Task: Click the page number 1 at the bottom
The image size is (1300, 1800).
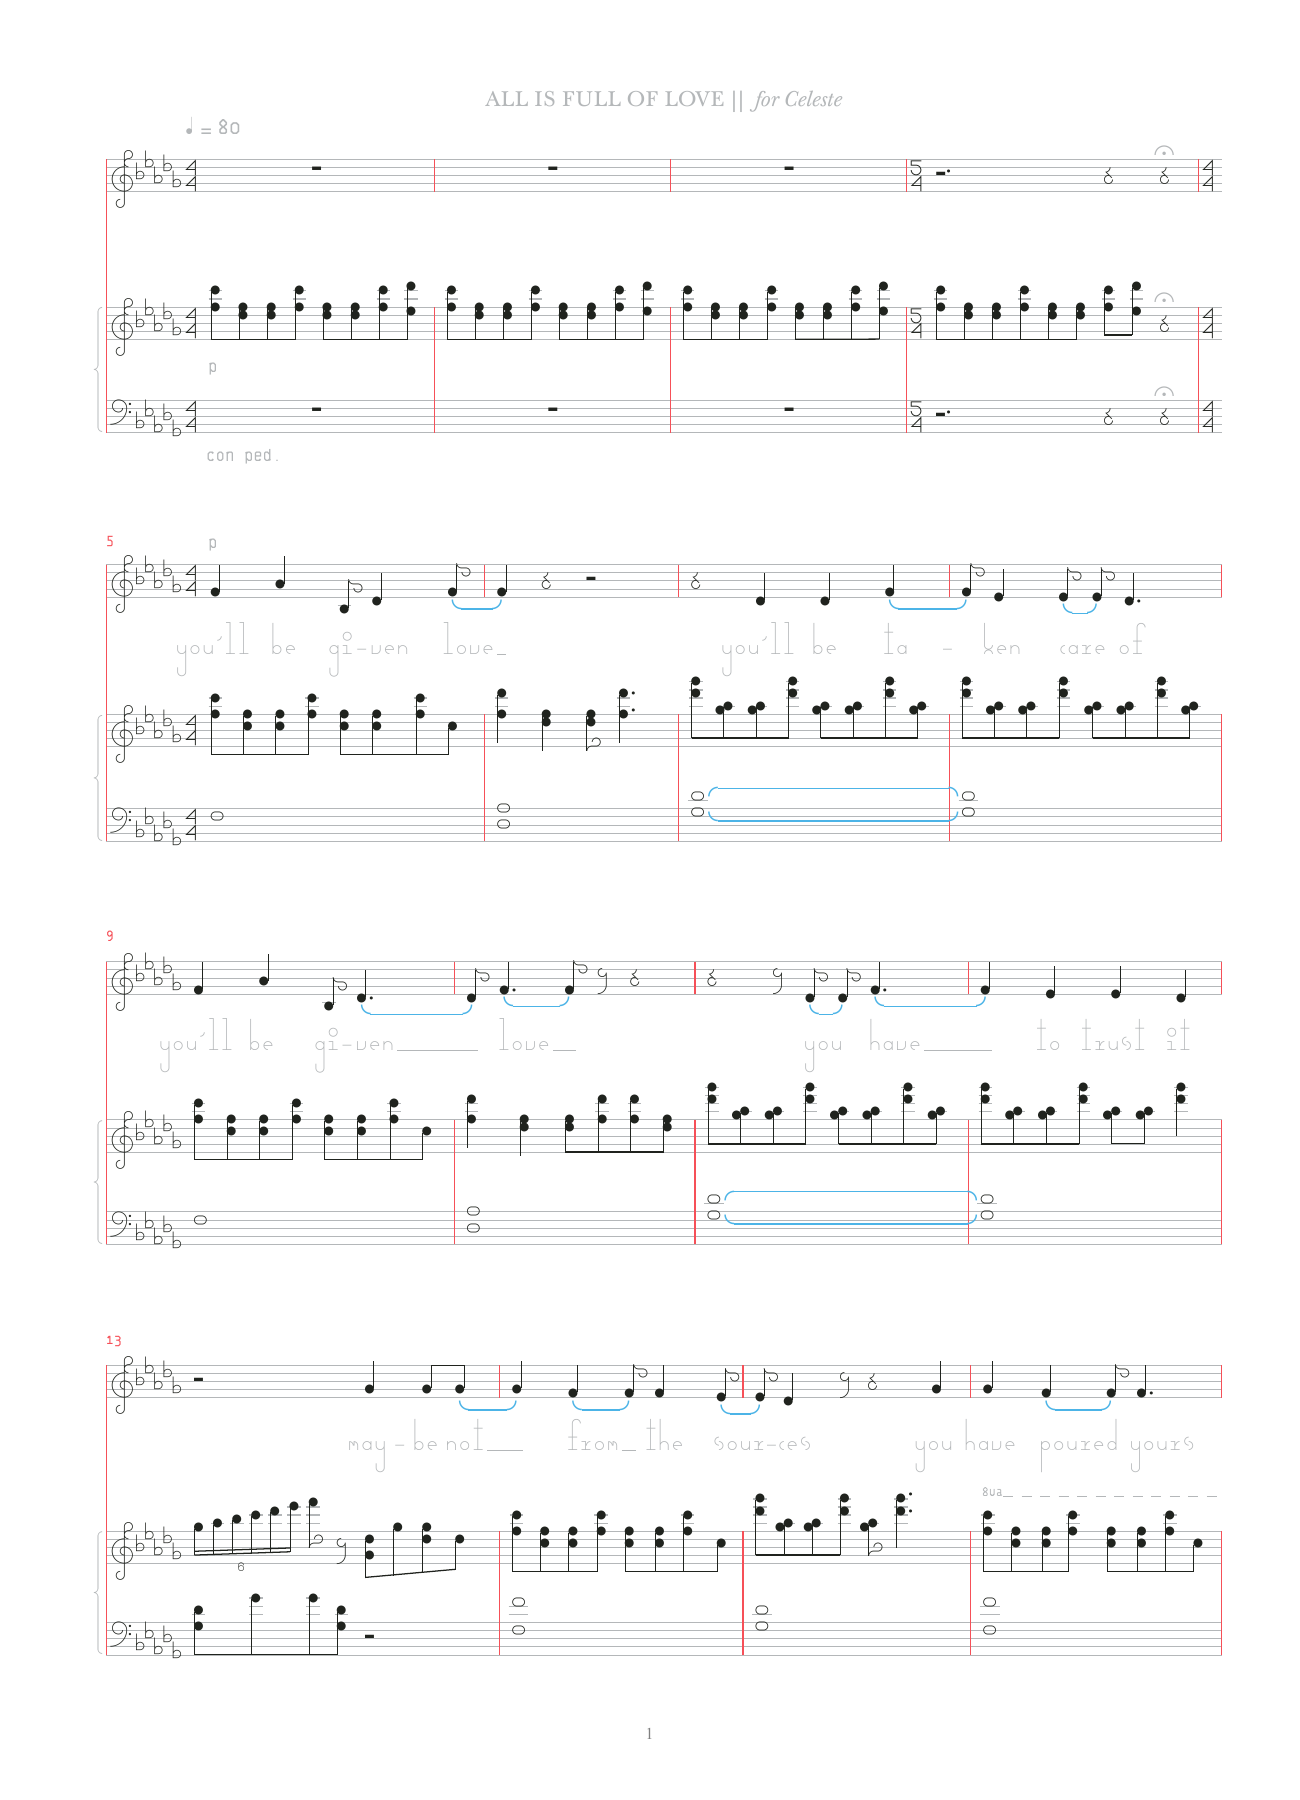Action: (x=649, y=1734)
